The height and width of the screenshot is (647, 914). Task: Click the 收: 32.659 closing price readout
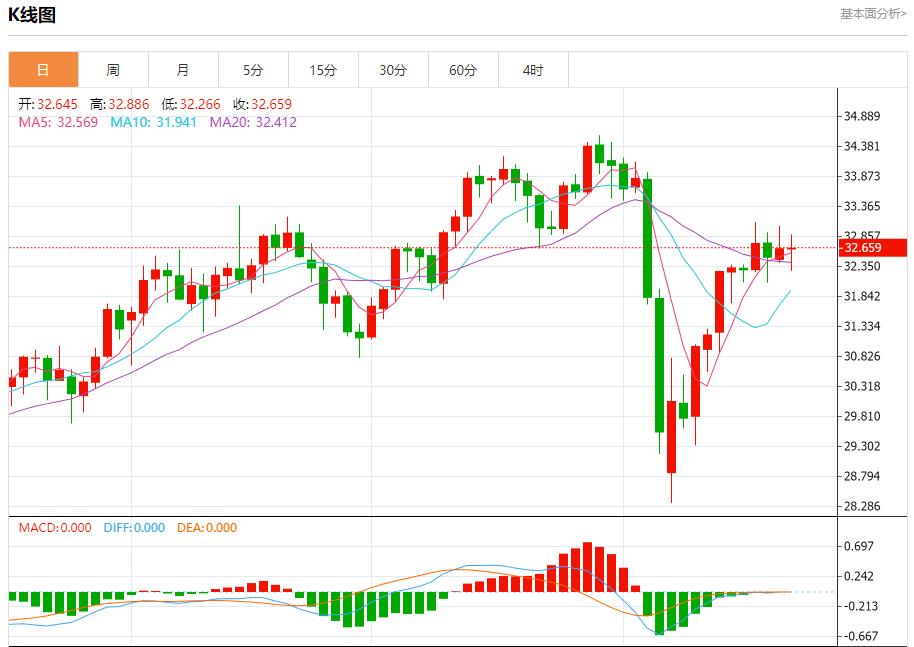coord(262,104)
